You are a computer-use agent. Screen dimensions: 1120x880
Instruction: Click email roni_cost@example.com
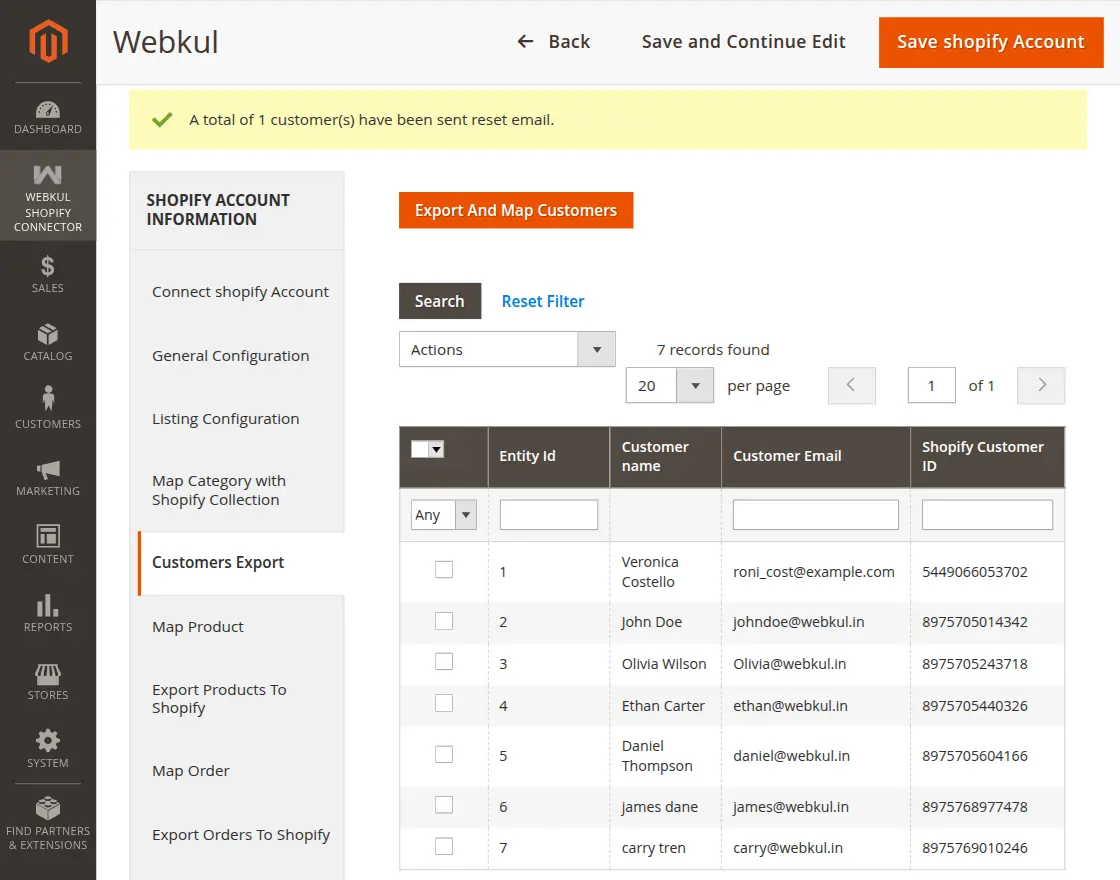pyautogui.click(x=814, y=572)
